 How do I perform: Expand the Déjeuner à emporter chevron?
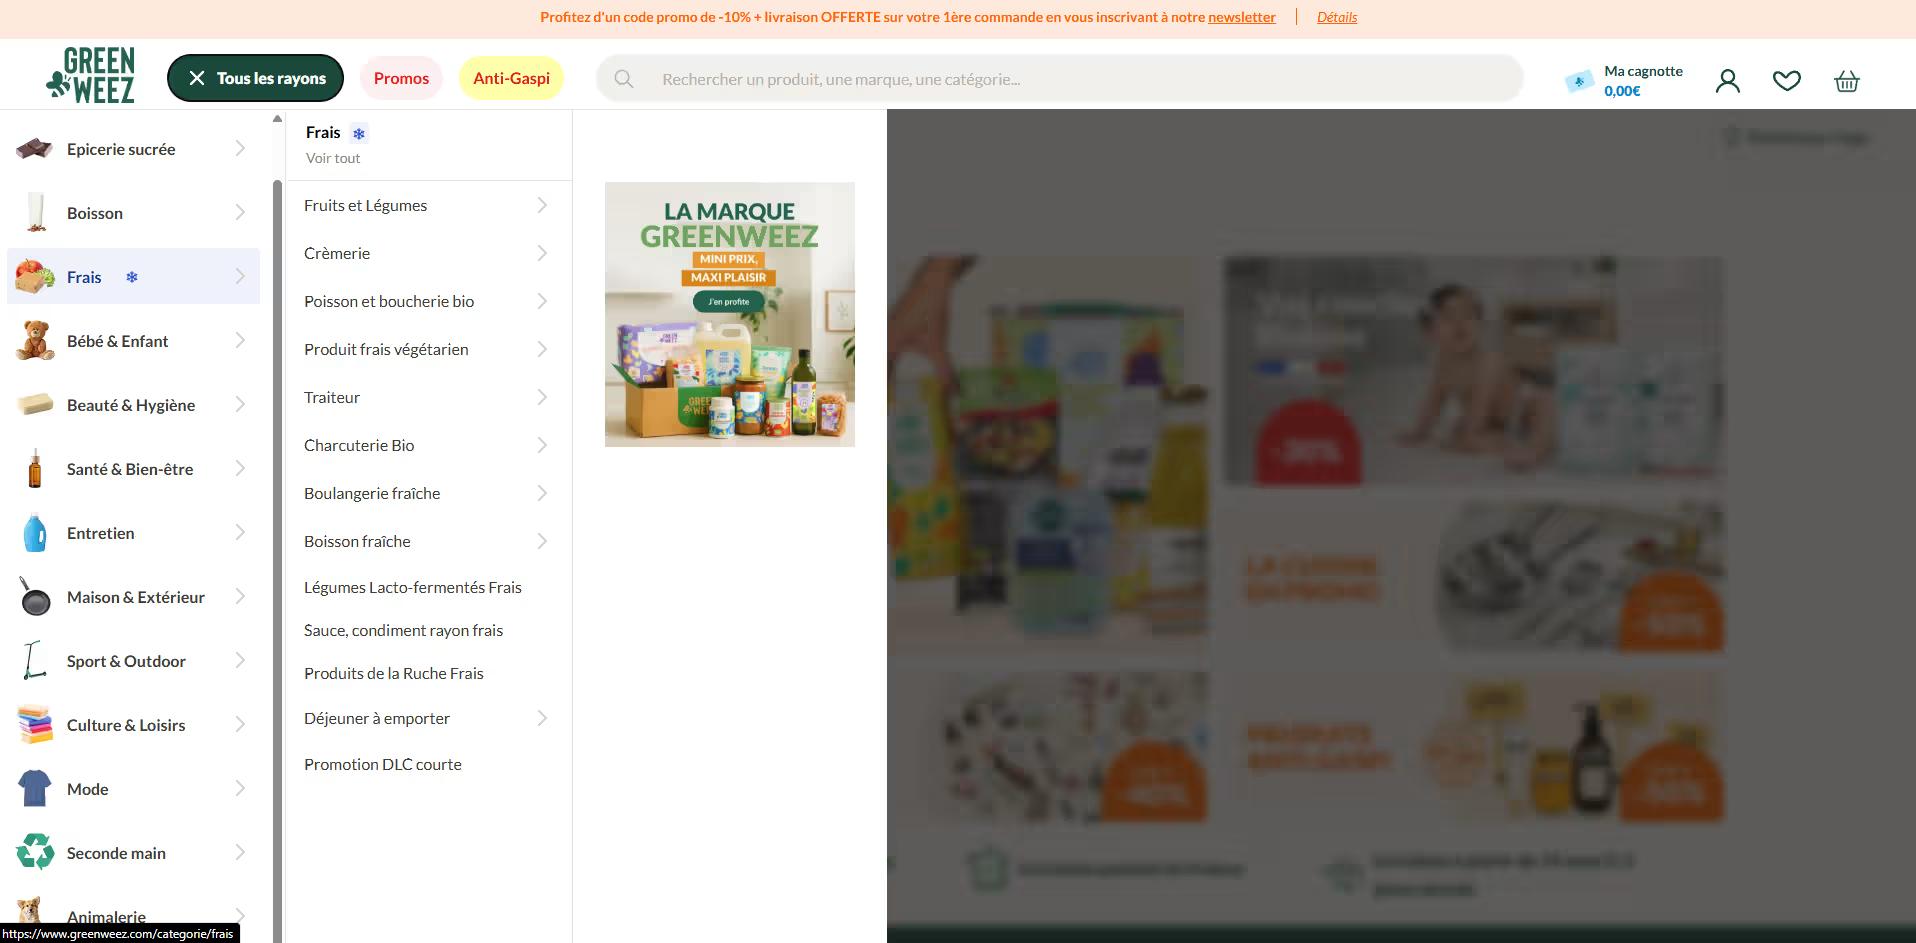(542, 718)
